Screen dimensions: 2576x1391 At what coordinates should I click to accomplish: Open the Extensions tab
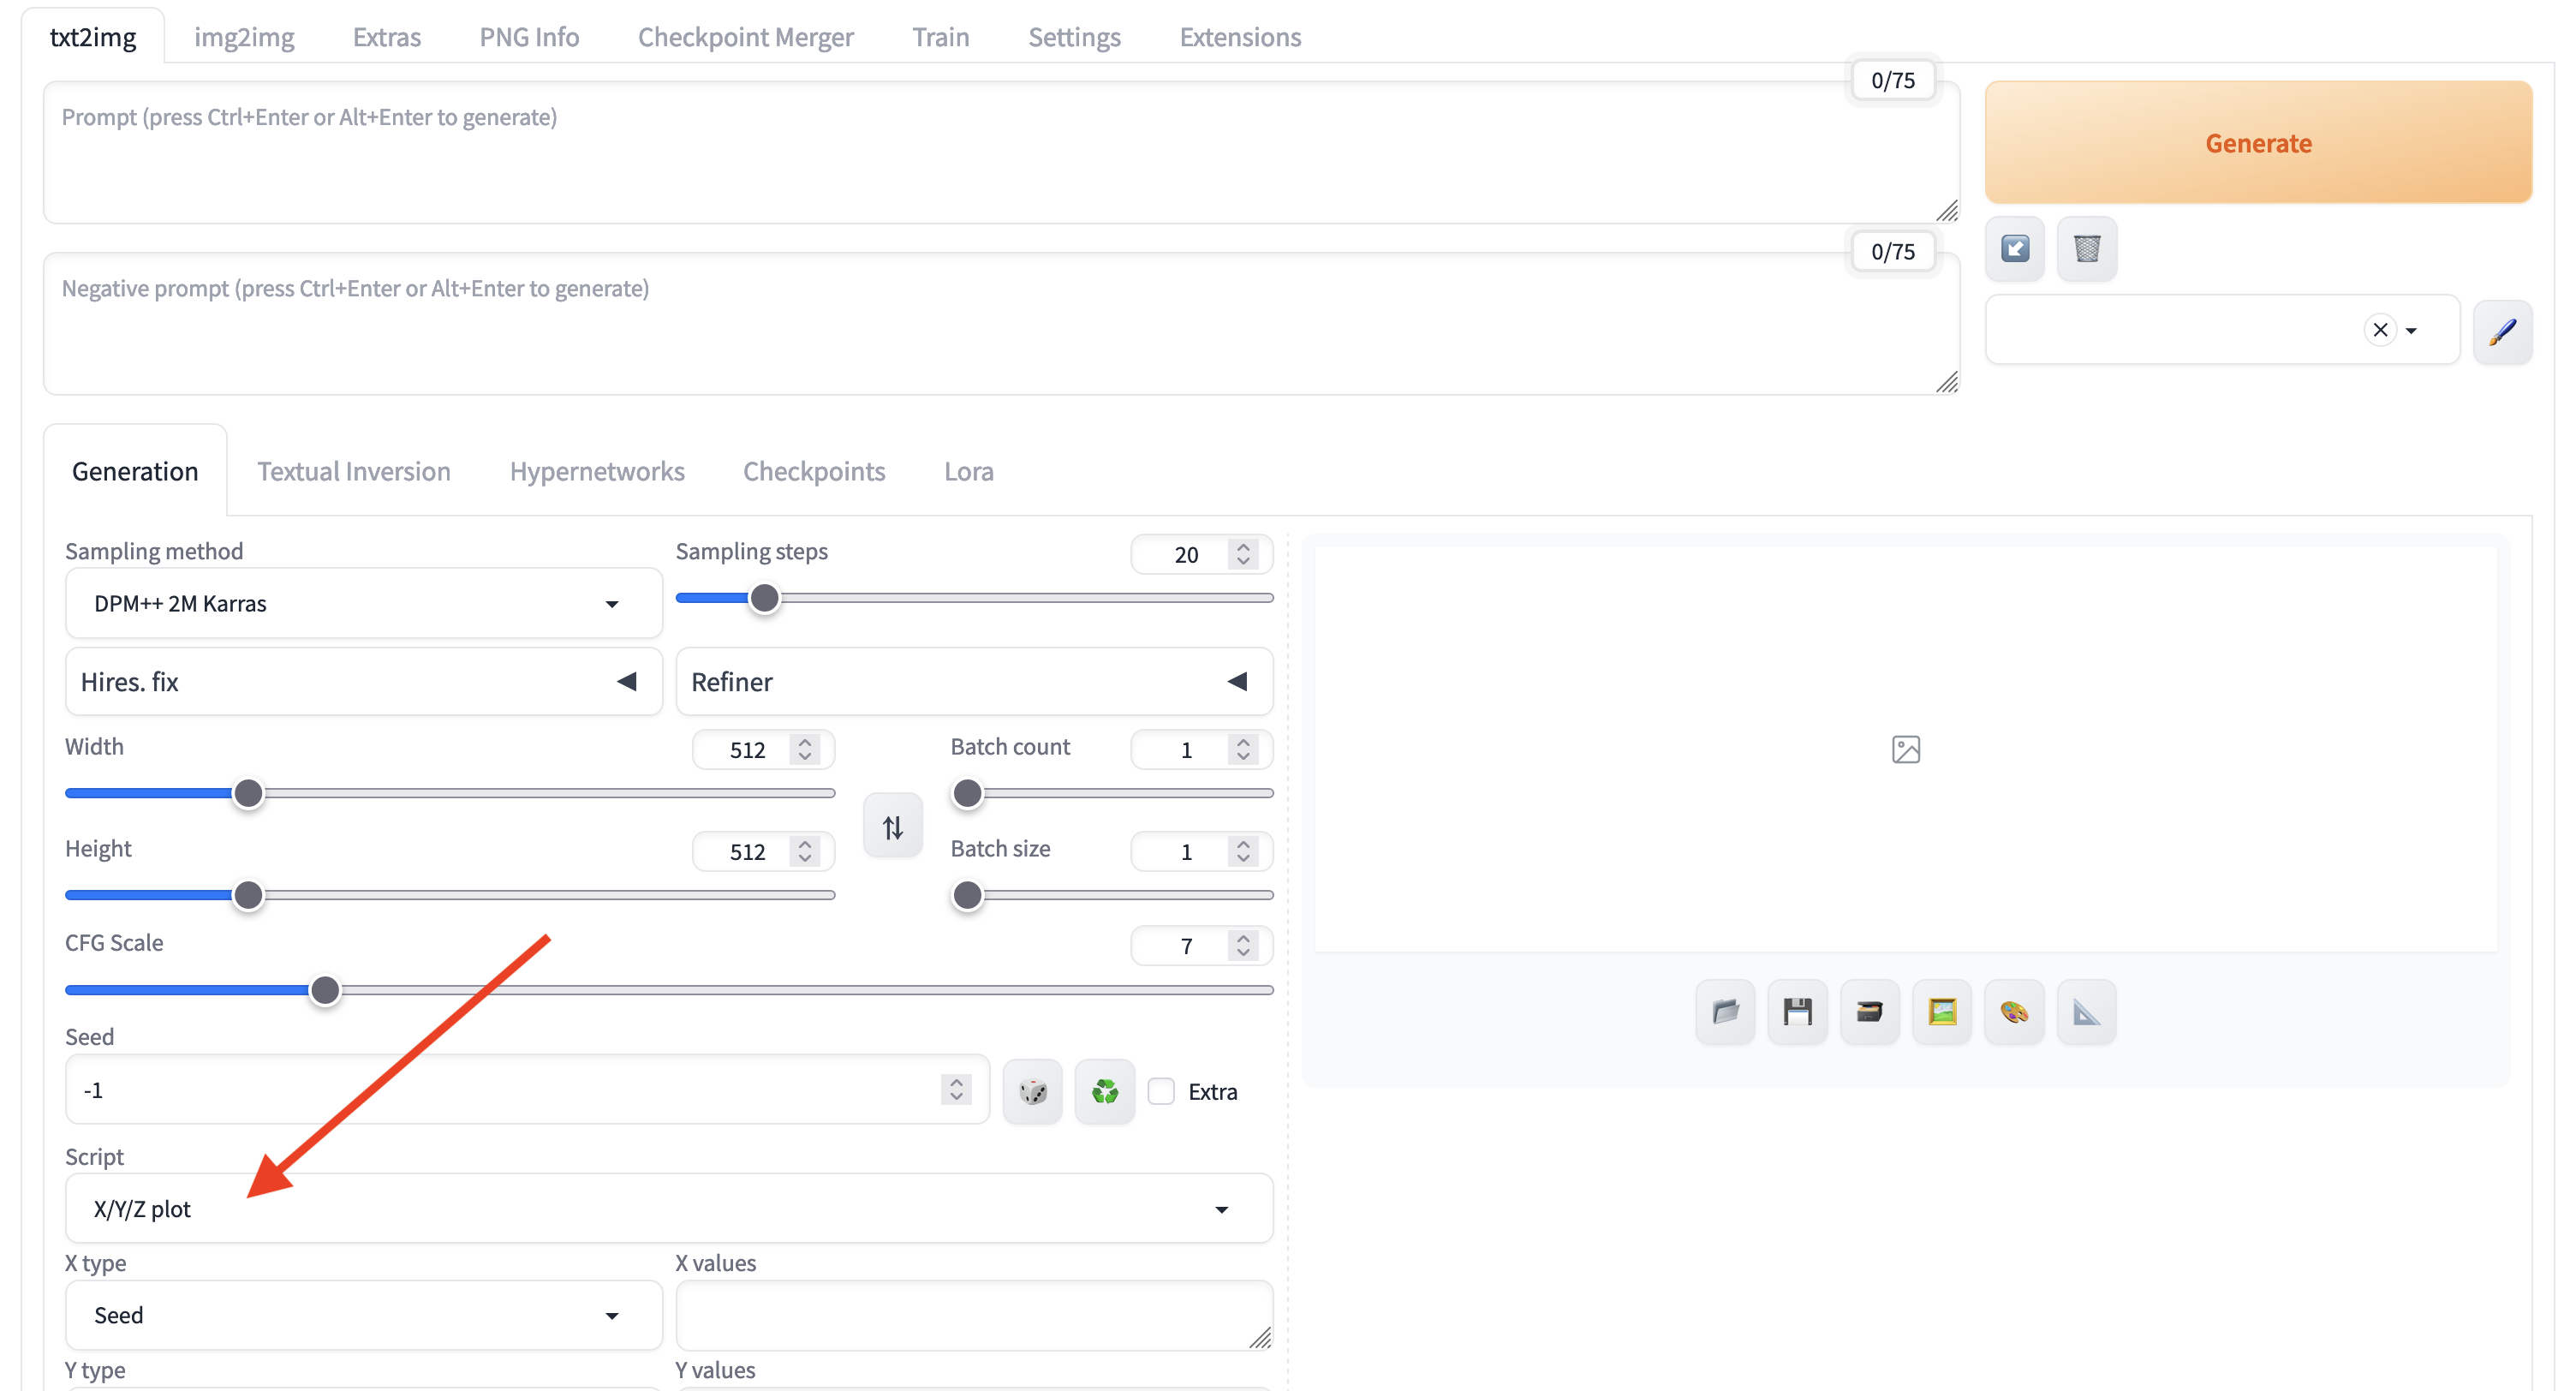tap(1240, 37)
